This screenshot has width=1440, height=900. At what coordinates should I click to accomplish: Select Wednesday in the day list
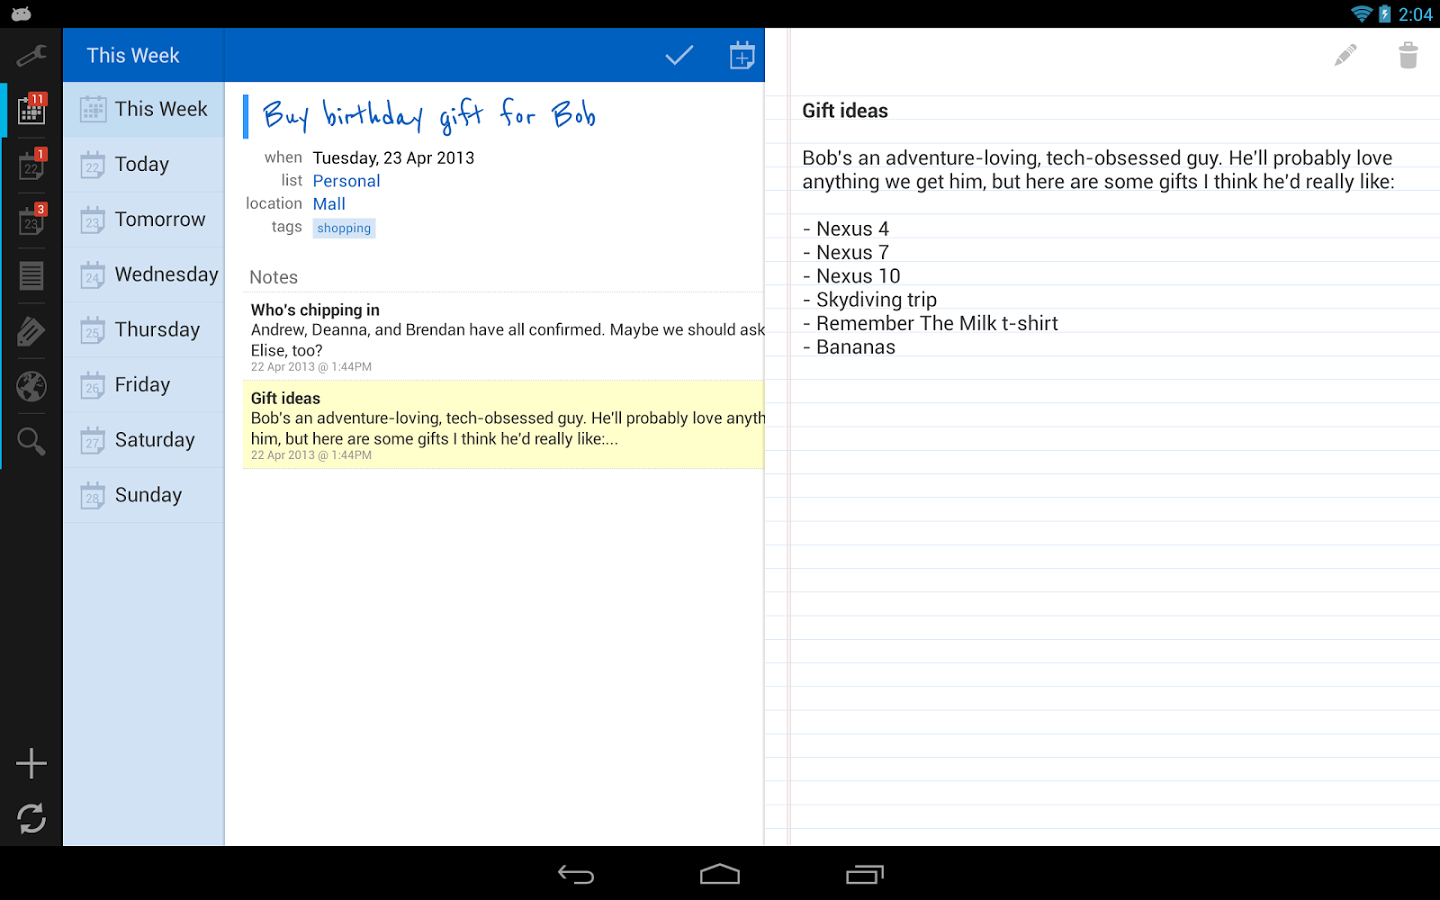144,274
